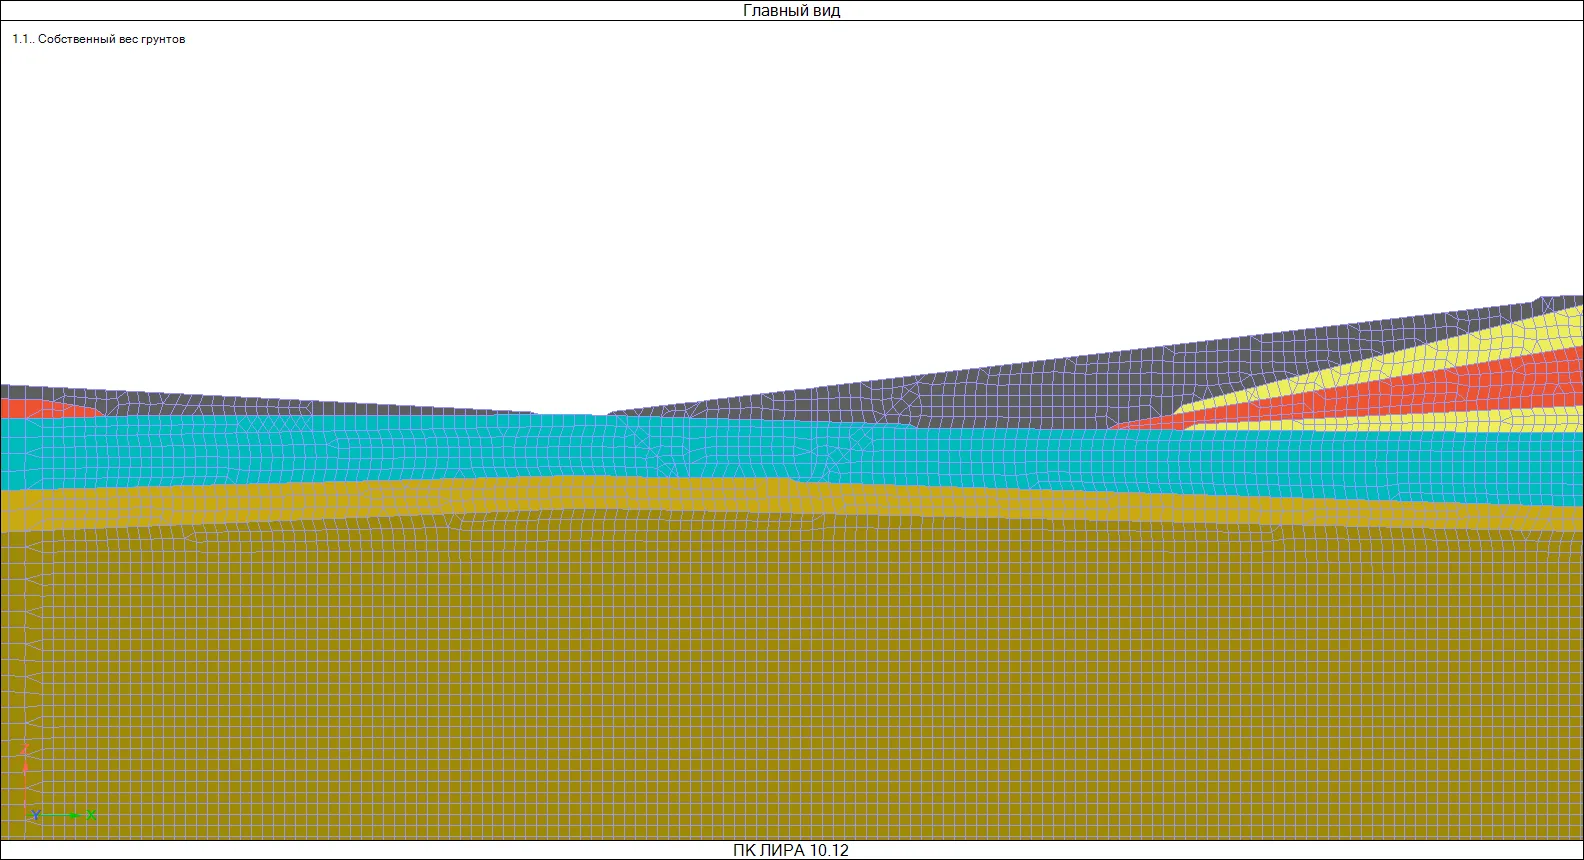Select the large olive bottom soil layer
1584x860 pixels.
click(791, 680)
